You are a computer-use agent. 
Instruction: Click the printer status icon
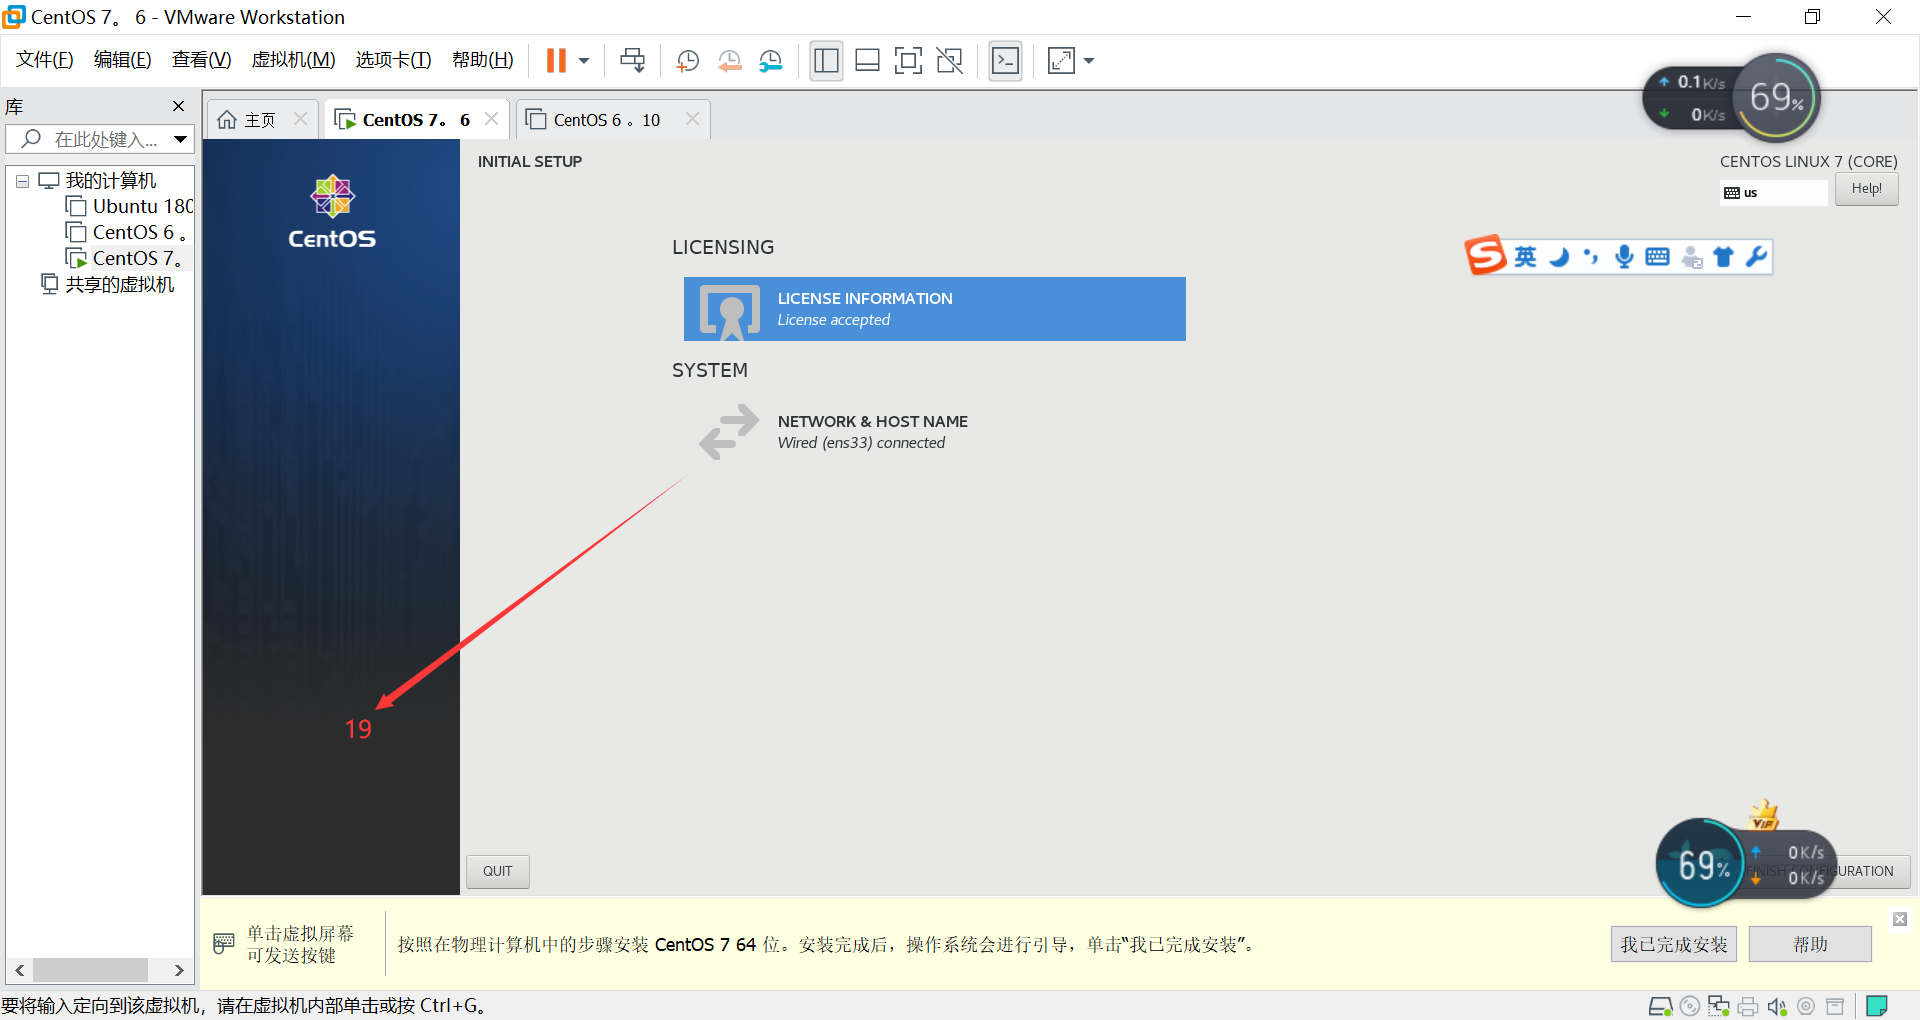(x=1748, y=1006)
